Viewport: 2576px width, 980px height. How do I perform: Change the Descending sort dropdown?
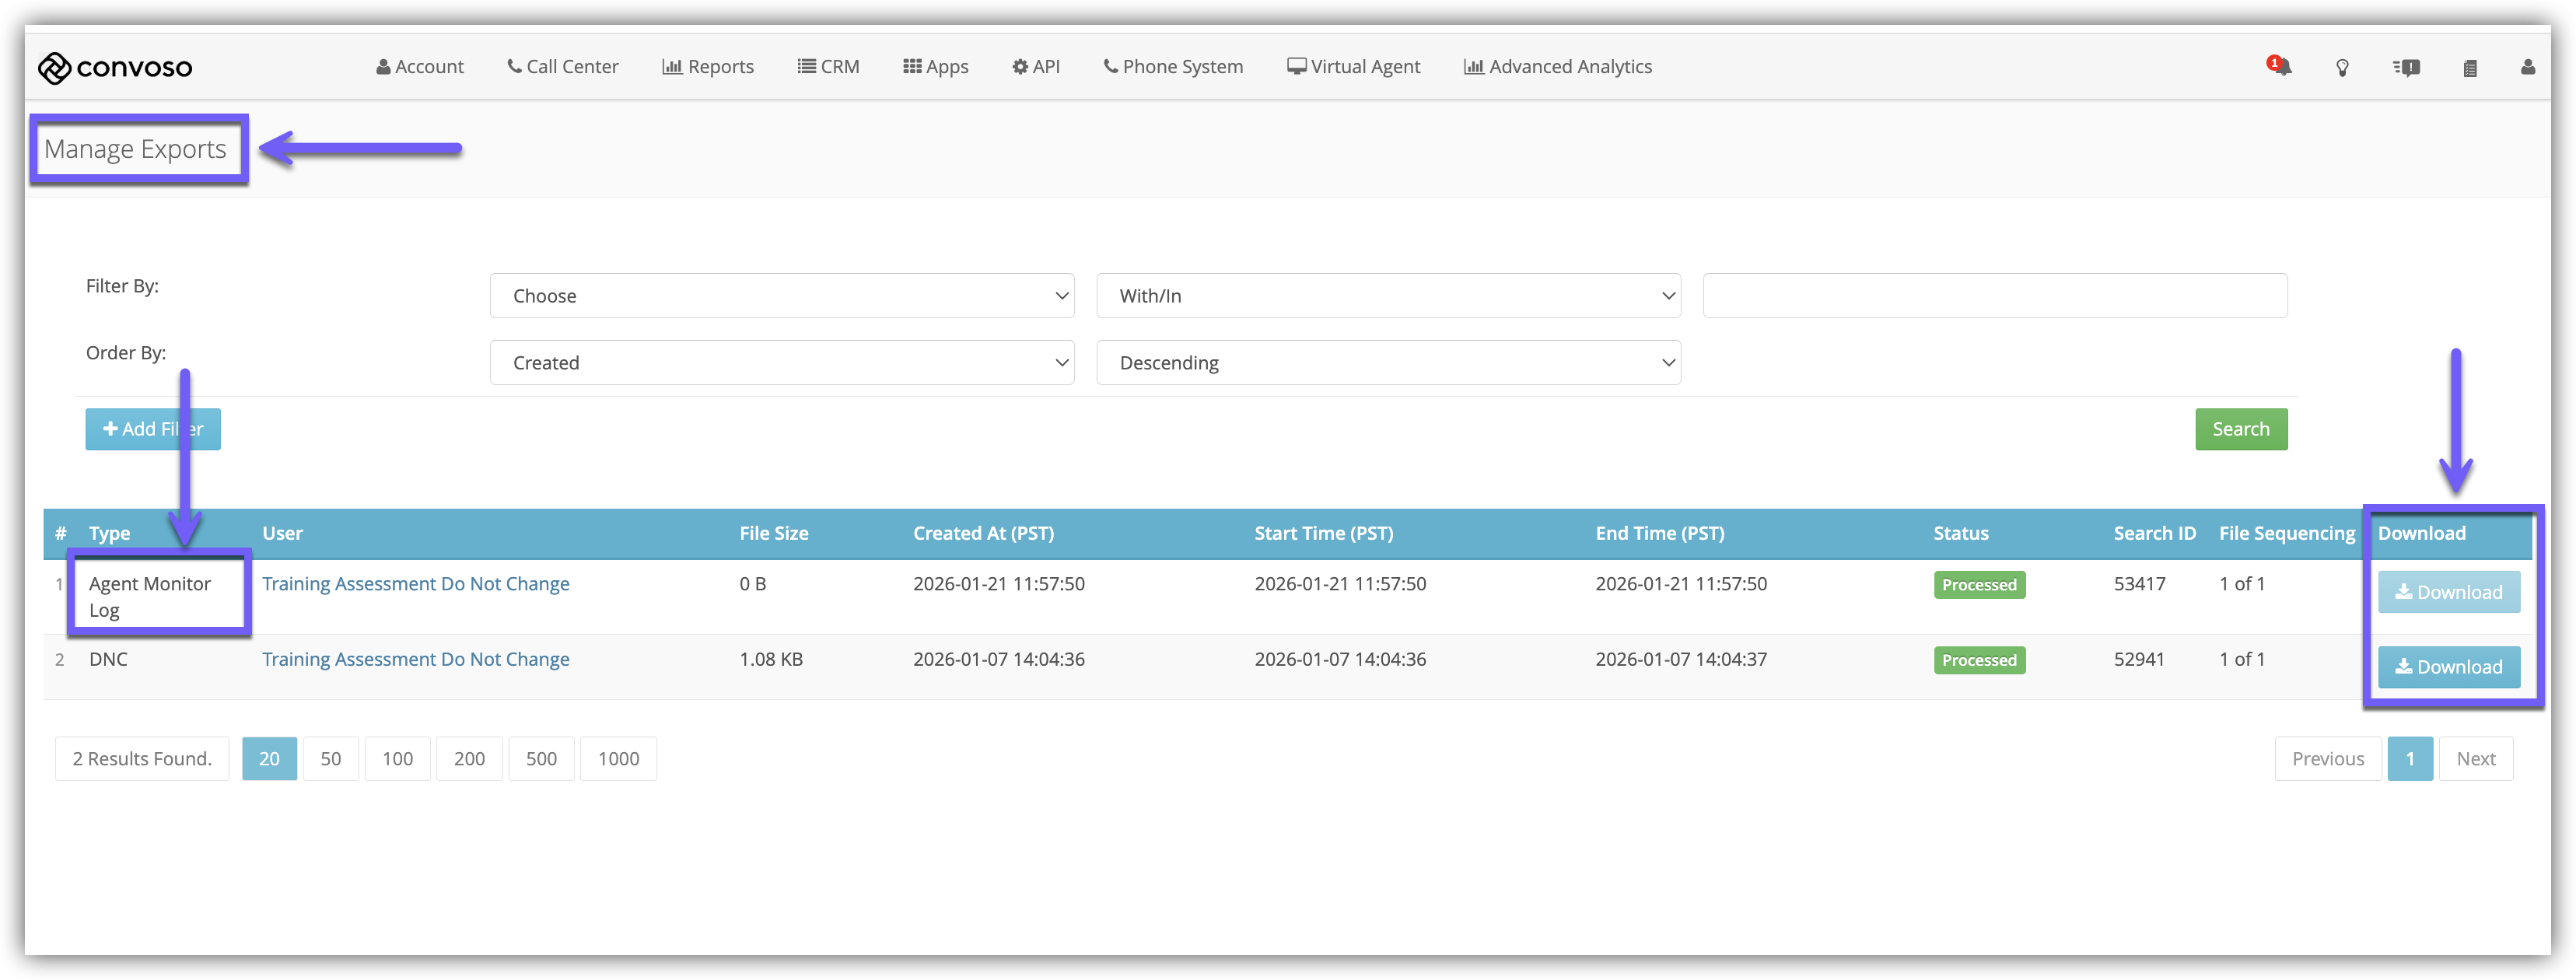pos(1387,363)
